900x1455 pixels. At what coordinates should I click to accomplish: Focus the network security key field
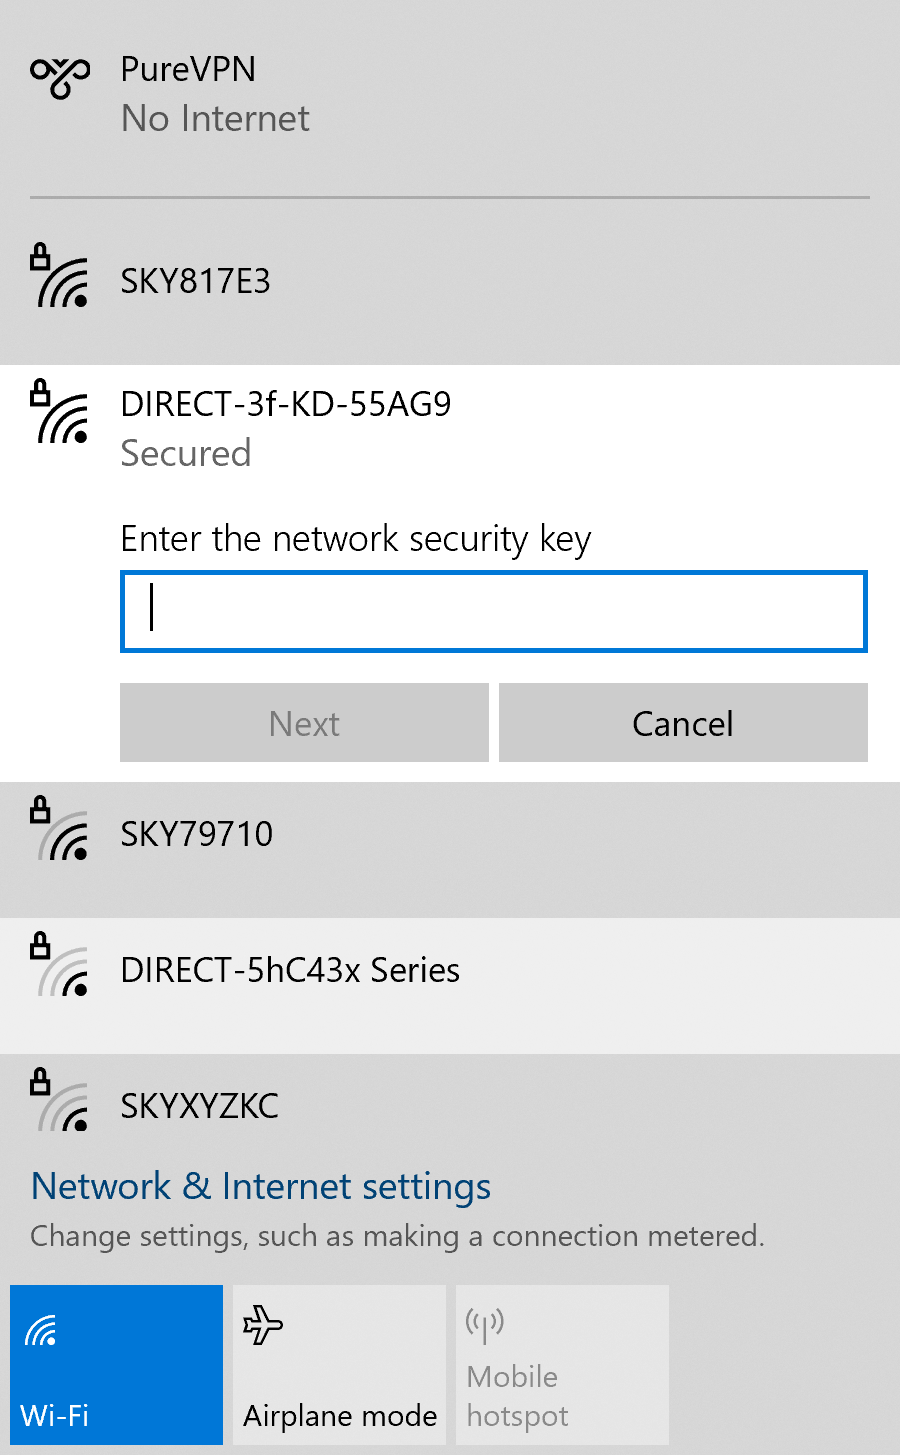[493, 611]
